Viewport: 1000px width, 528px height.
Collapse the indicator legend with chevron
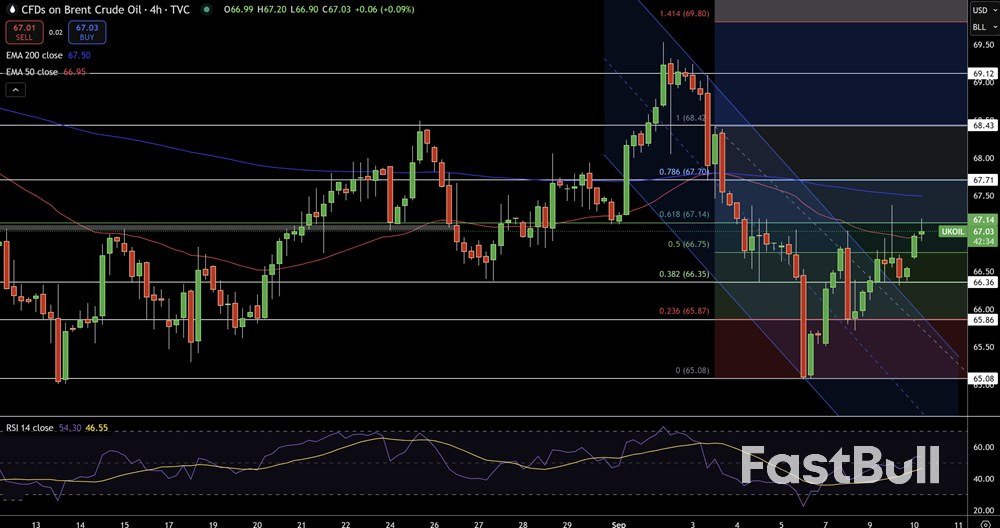pos(15,89)
